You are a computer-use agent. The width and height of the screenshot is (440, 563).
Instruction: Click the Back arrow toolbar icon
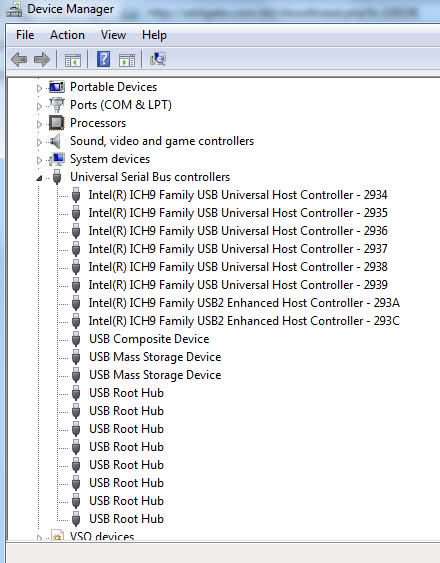click(19, 59)
